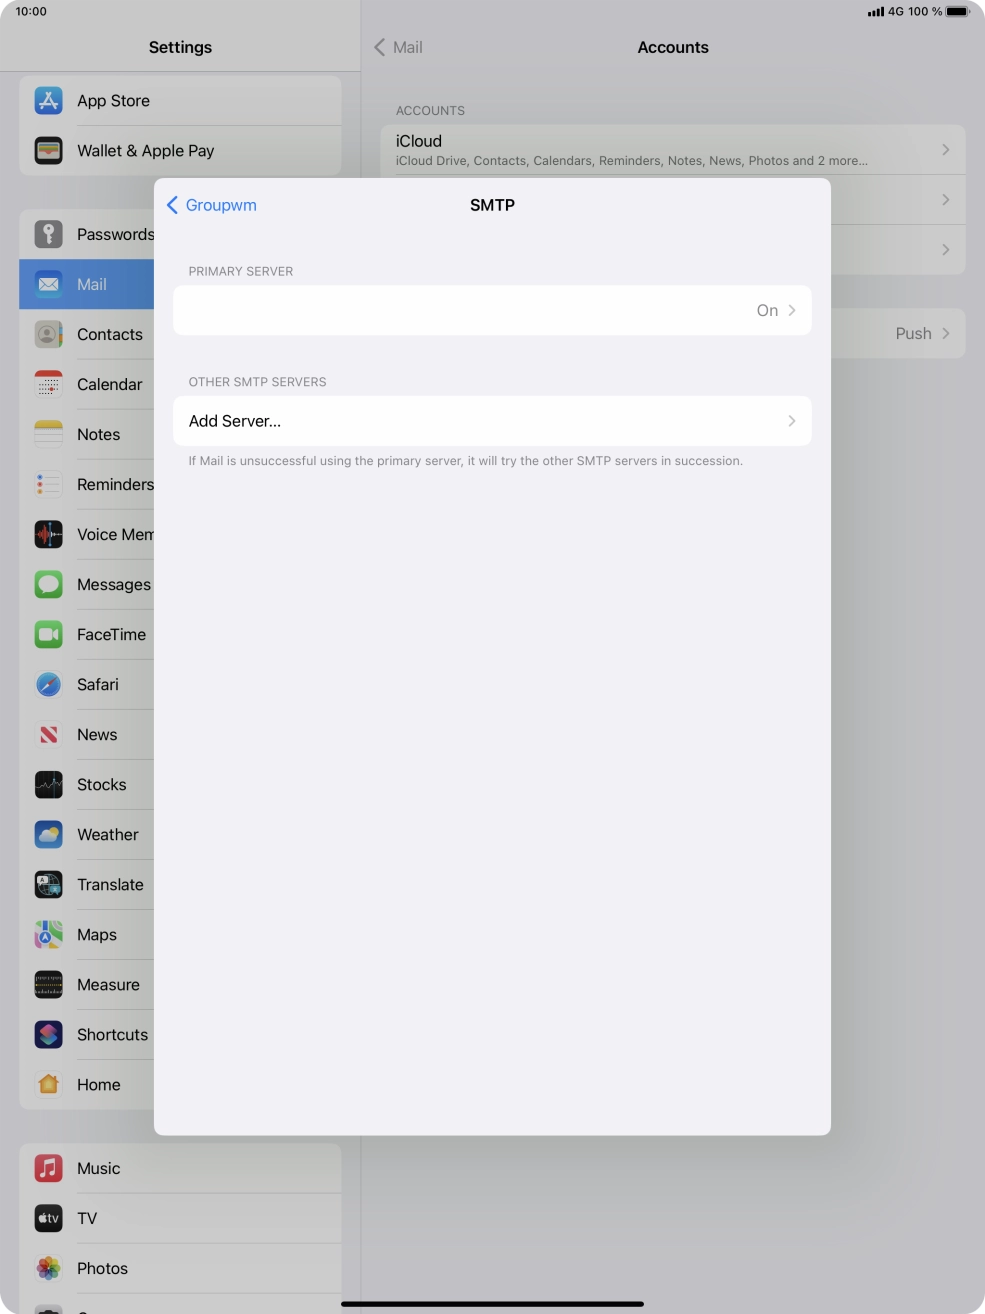Tap the Photos row in sidebar
This screenshot has width=985, height=1314.
coord(102,1268)
